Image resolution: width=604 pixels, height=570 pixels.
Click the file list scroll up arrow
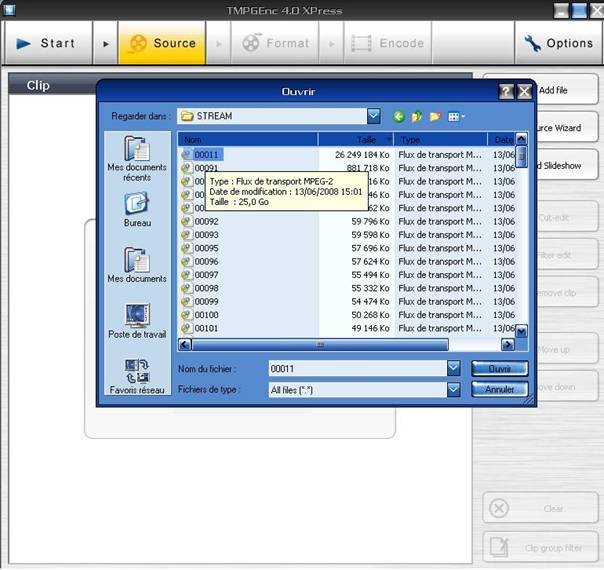(521, 139)
